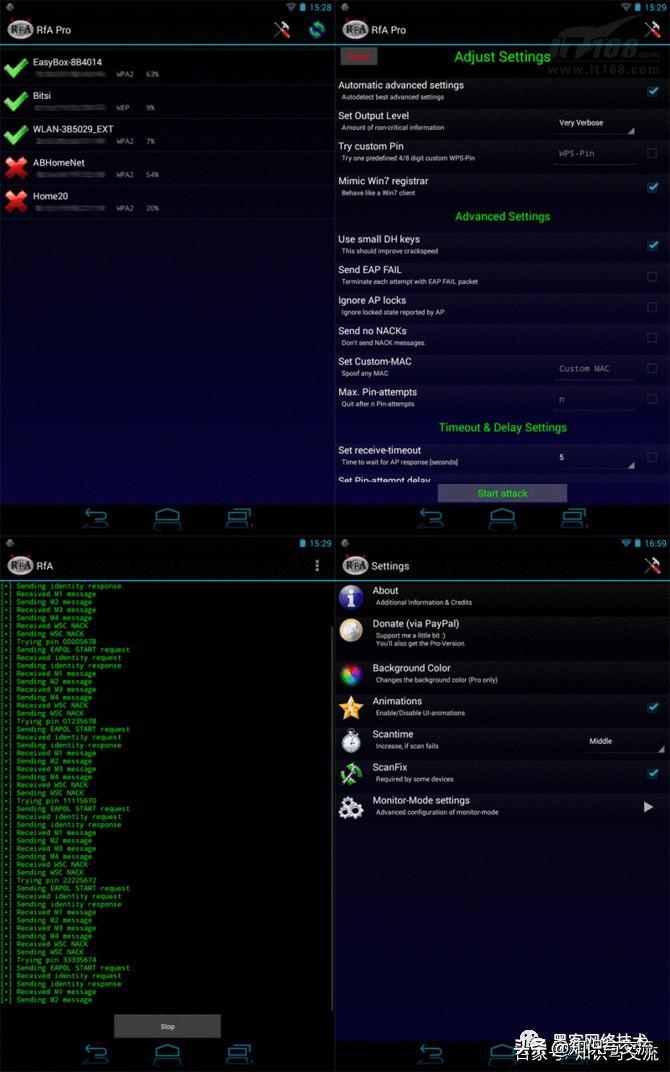Open Scantime Middle dropdown
The width and height of the screenshot is (670, 1072).
[x=624, y=742]
